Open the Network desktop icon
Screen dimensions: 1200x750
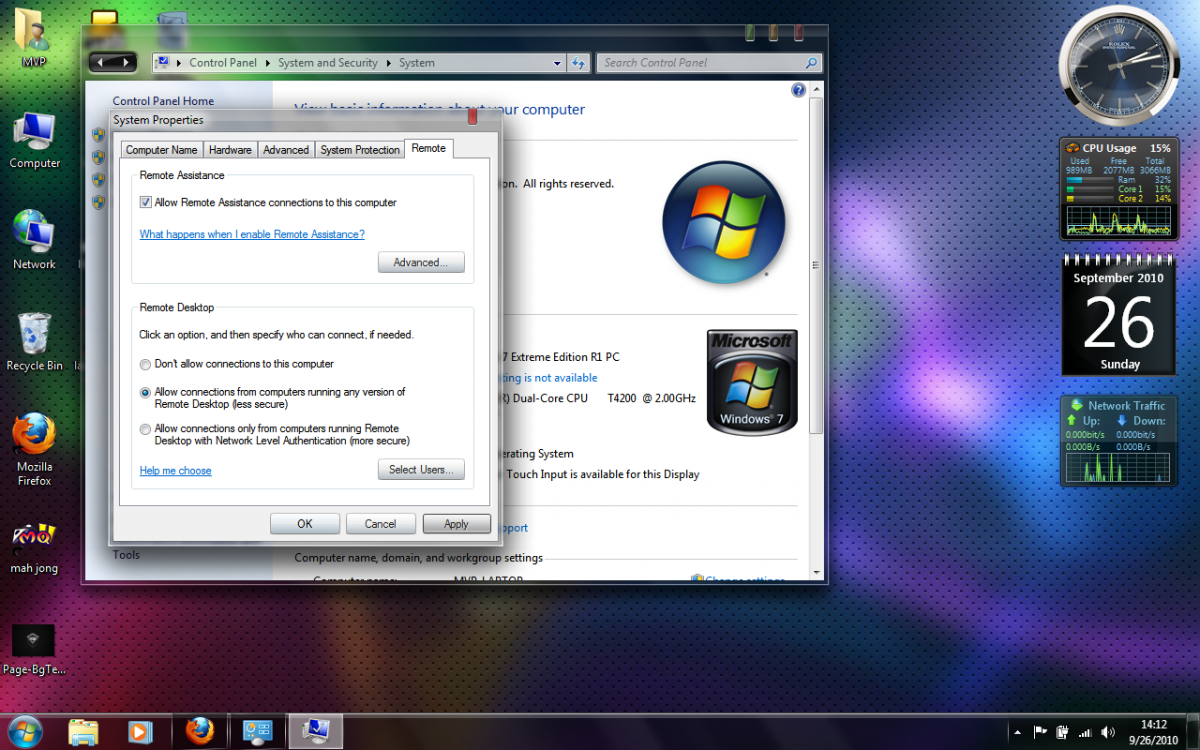pos(34,240)
